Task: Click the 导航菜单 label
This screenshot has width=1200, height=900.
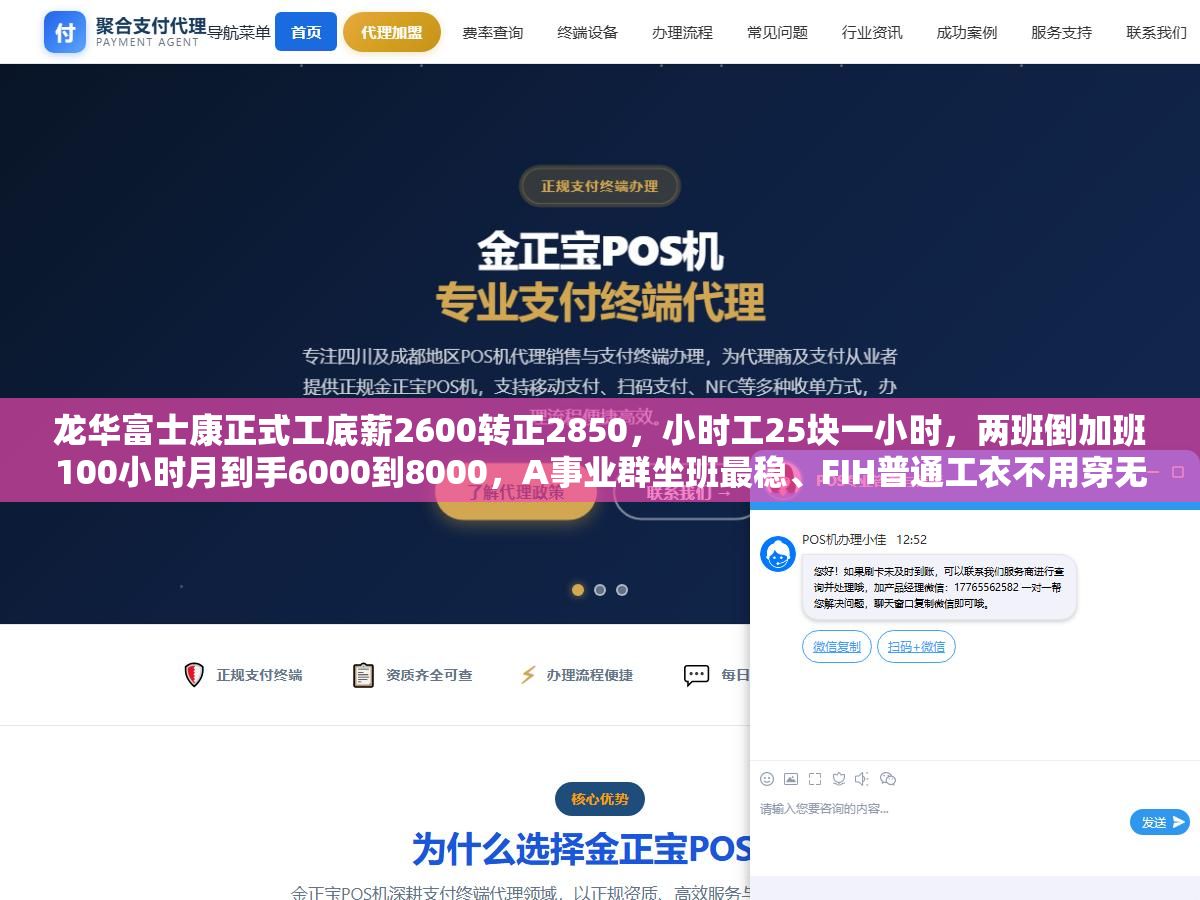Action: tap(239, 32)
